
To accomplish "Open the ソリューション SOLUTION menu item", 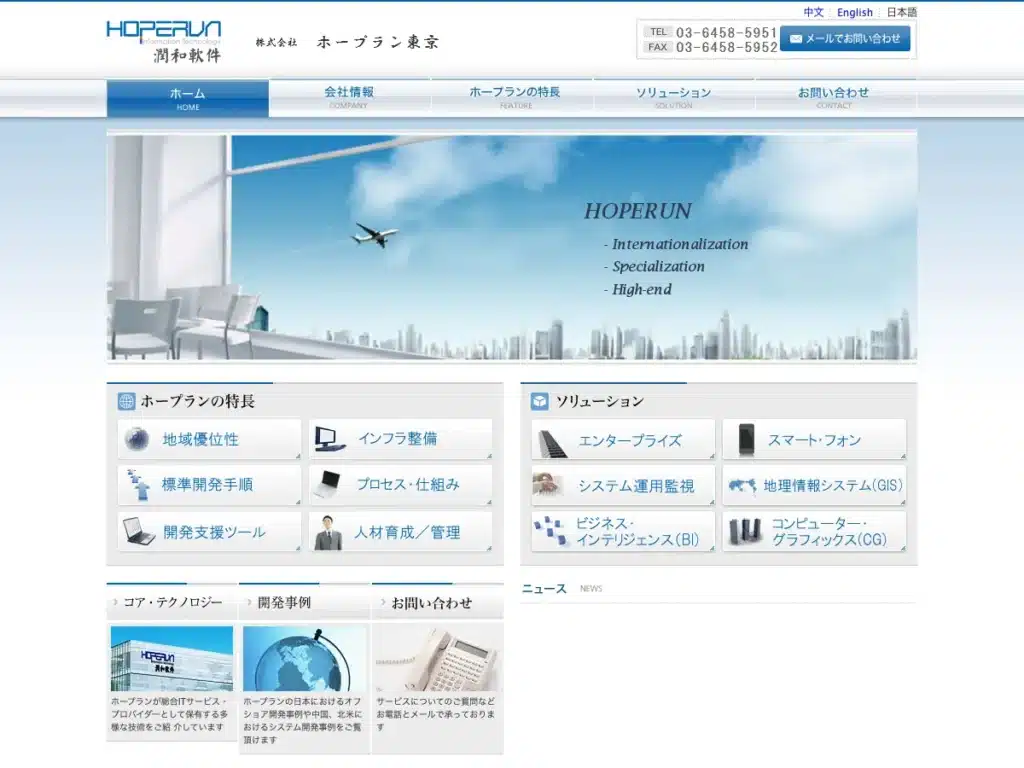I will pyautogui.click(x=673, y=97).
